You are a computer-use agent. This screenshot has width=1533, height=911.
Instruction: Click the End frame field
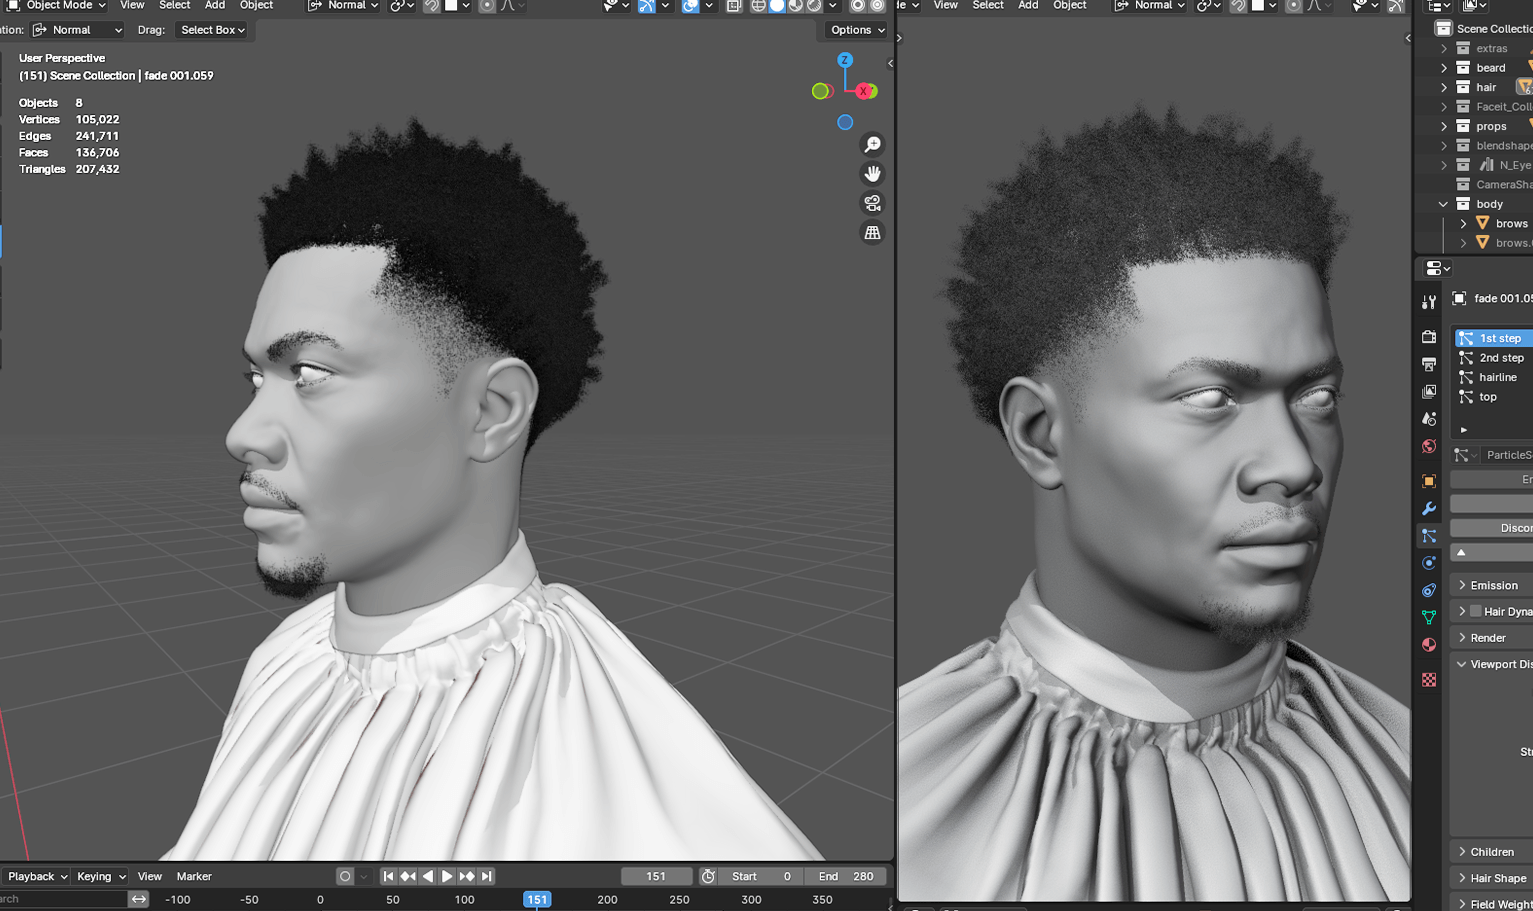(x=846, y=876)
